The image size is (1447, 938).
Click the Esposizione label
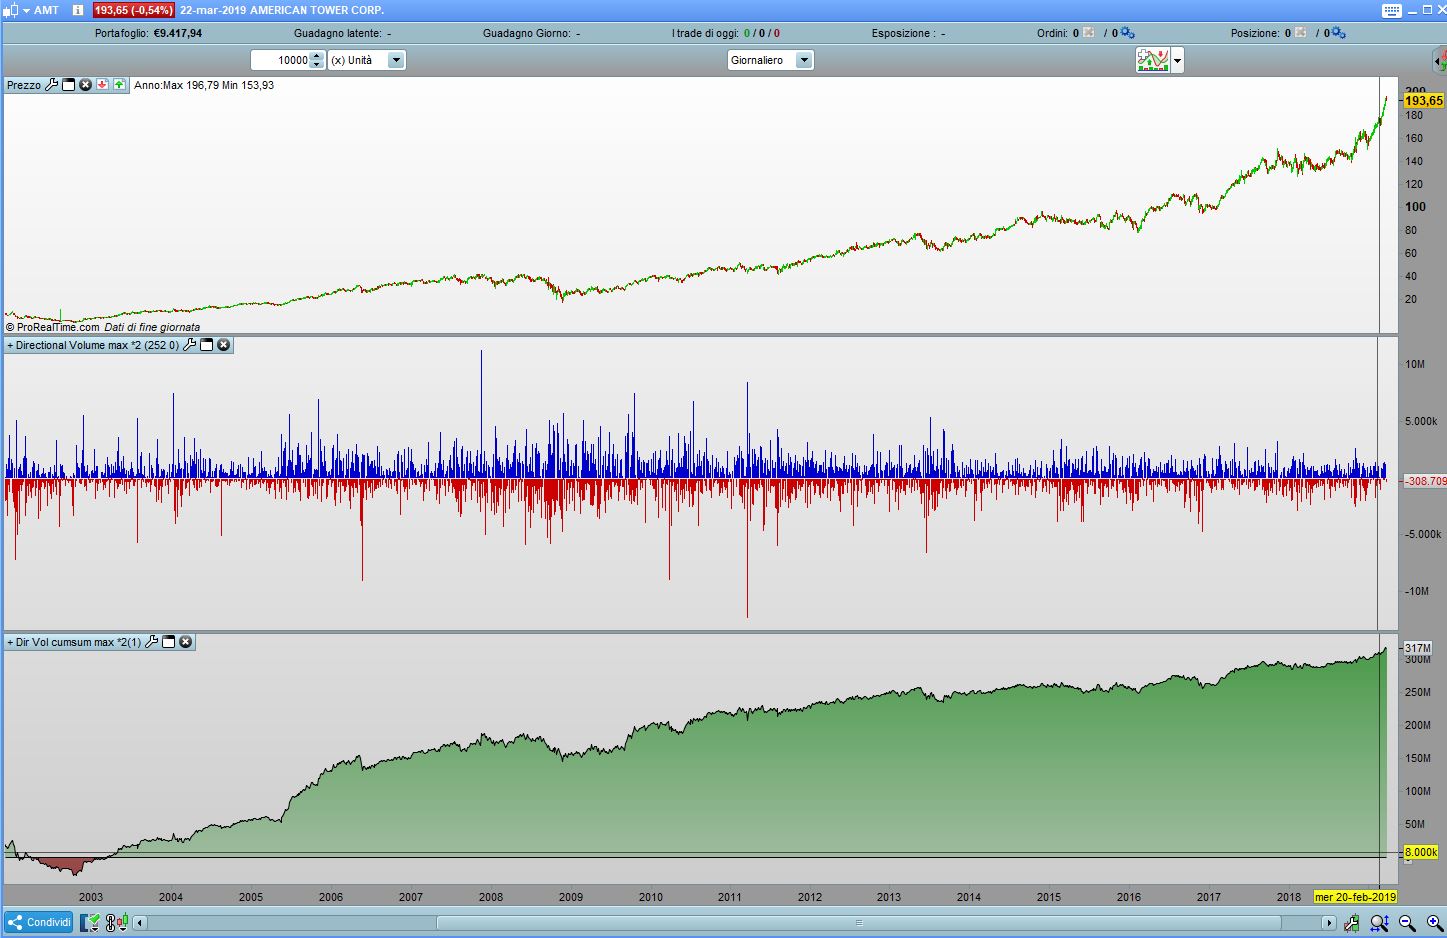(903, 33)
